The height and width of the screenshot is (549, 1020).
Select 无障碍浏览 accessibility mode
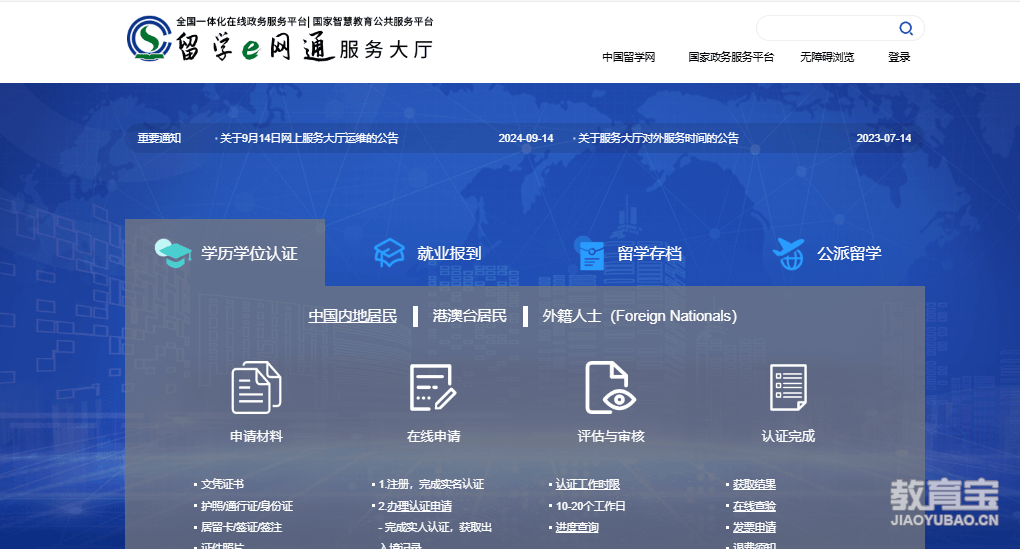[x=827, y=57]
